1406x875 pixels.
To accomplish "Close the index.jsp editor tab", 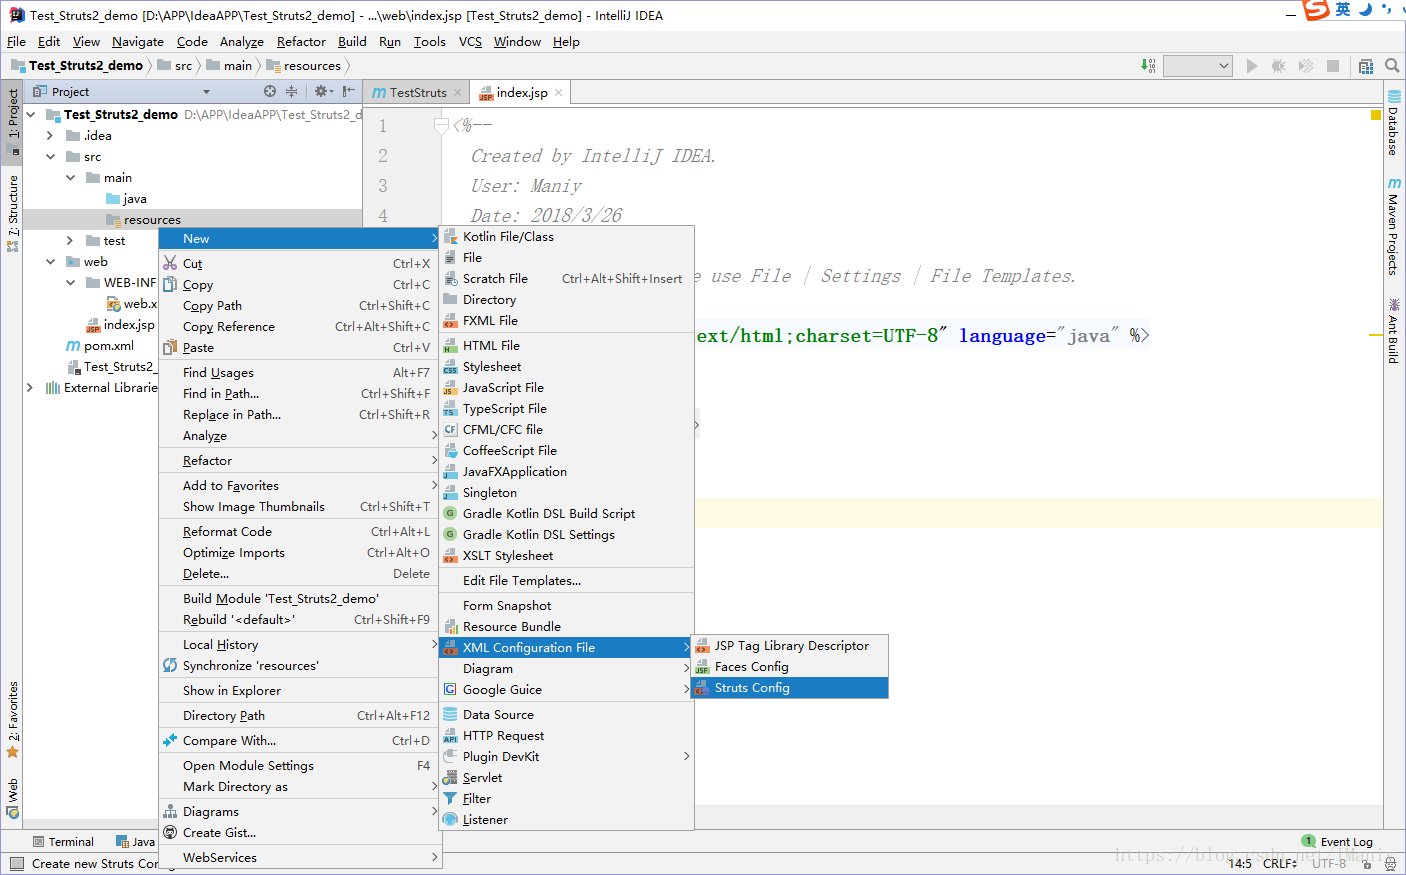I will pos(558,93).
